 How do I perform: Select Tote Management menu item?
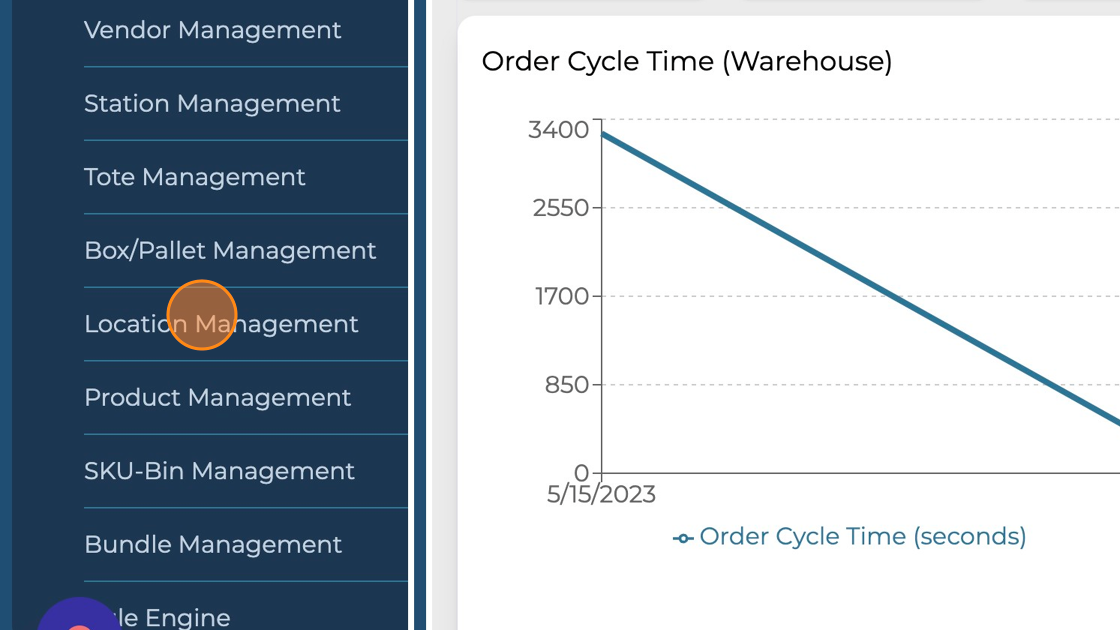tap(195, 178)
